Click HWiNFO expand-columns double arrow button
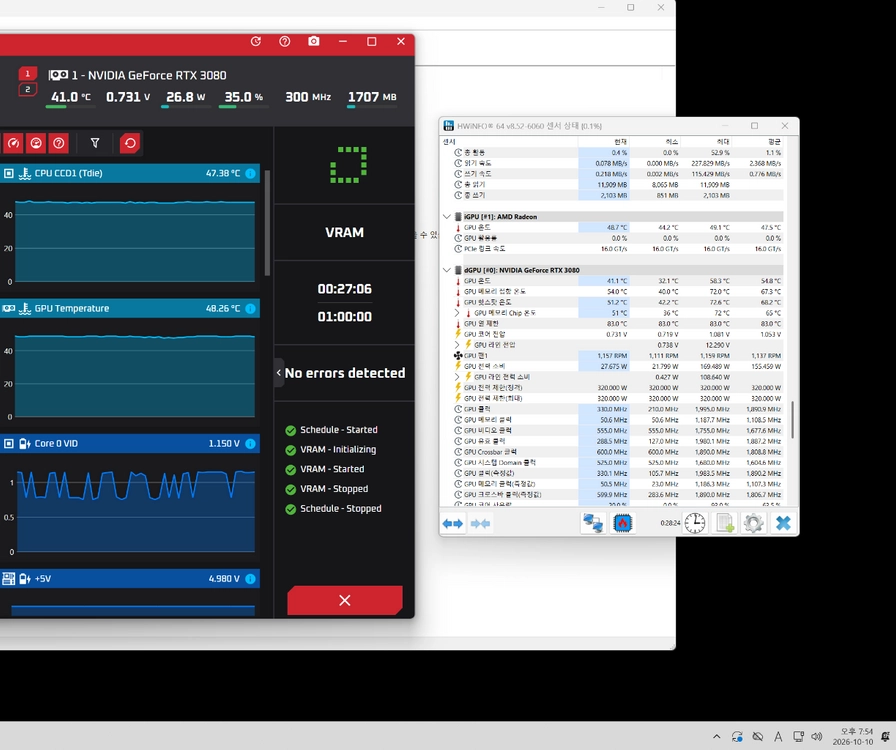 pyautogui.click(x=453, y=524)
